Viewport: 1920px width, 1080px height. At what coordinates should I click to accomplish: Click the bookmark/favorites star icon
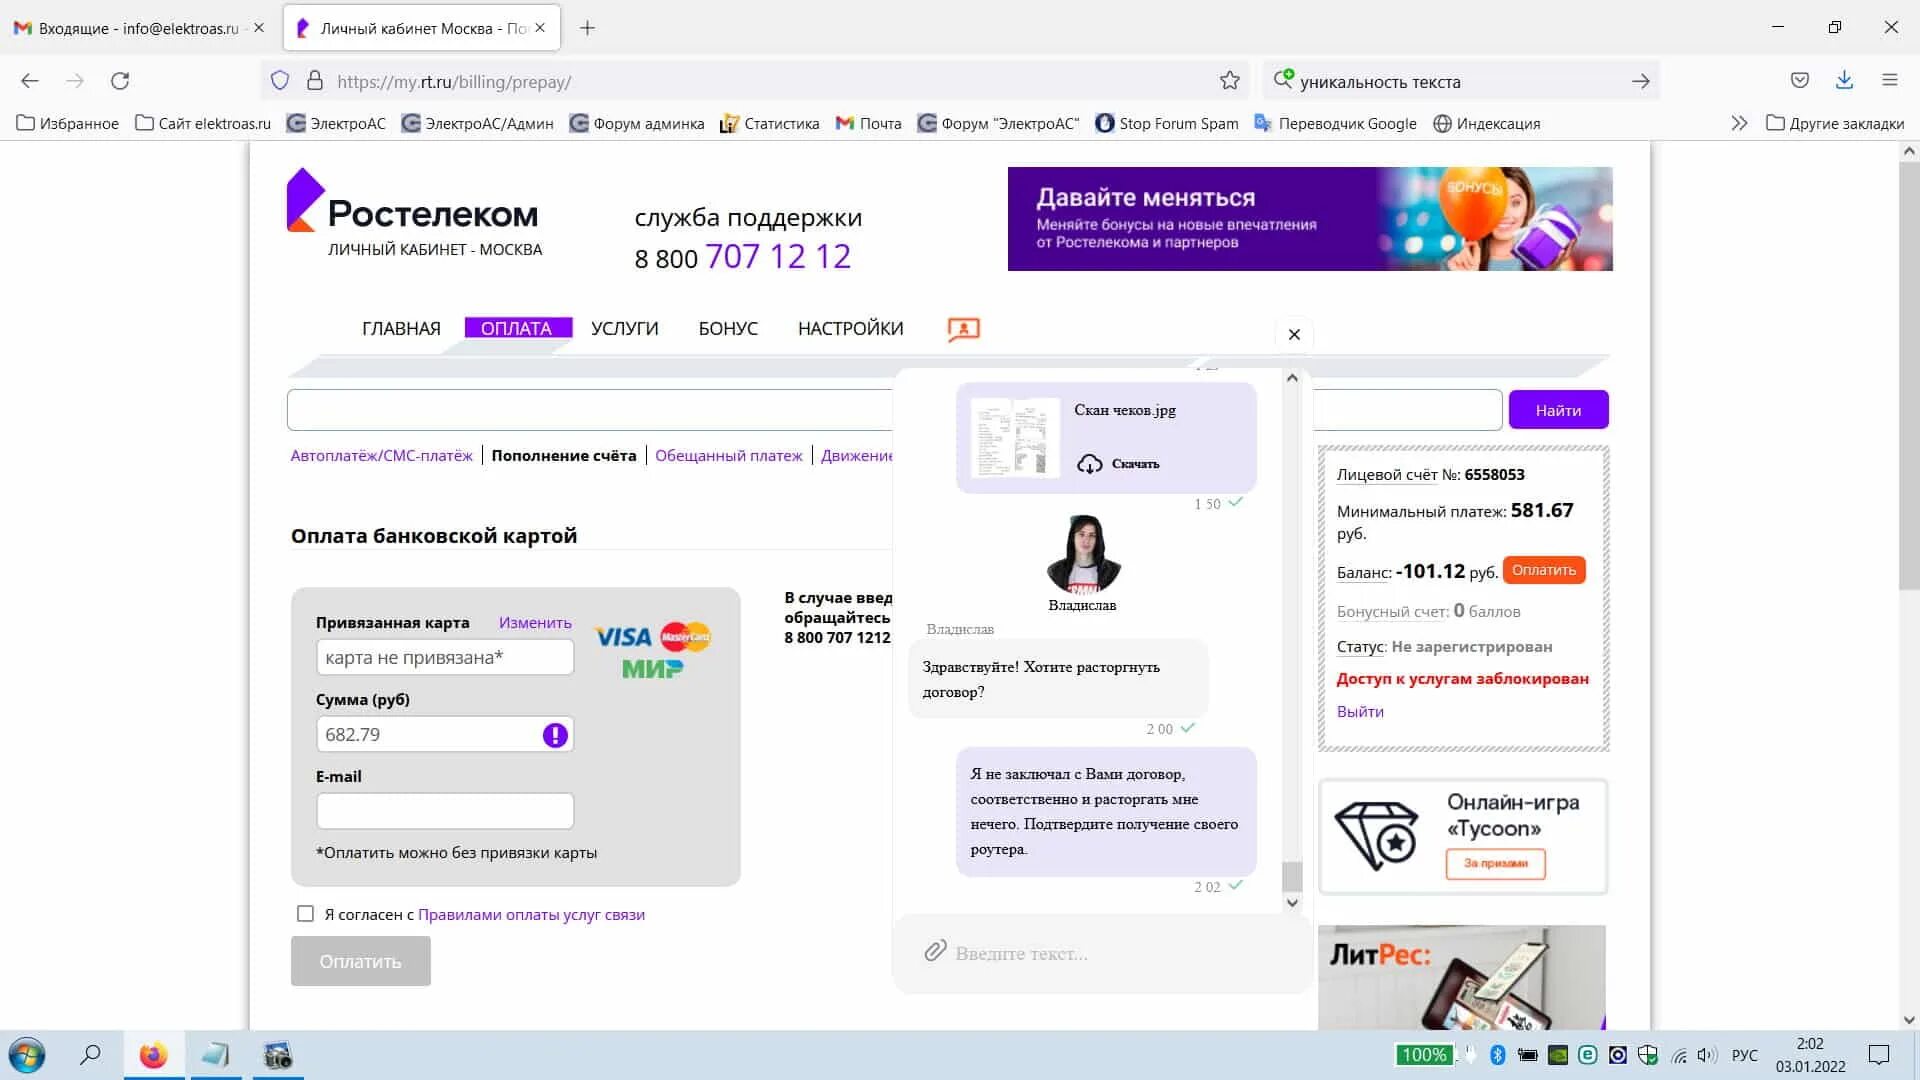[1228, 80]
